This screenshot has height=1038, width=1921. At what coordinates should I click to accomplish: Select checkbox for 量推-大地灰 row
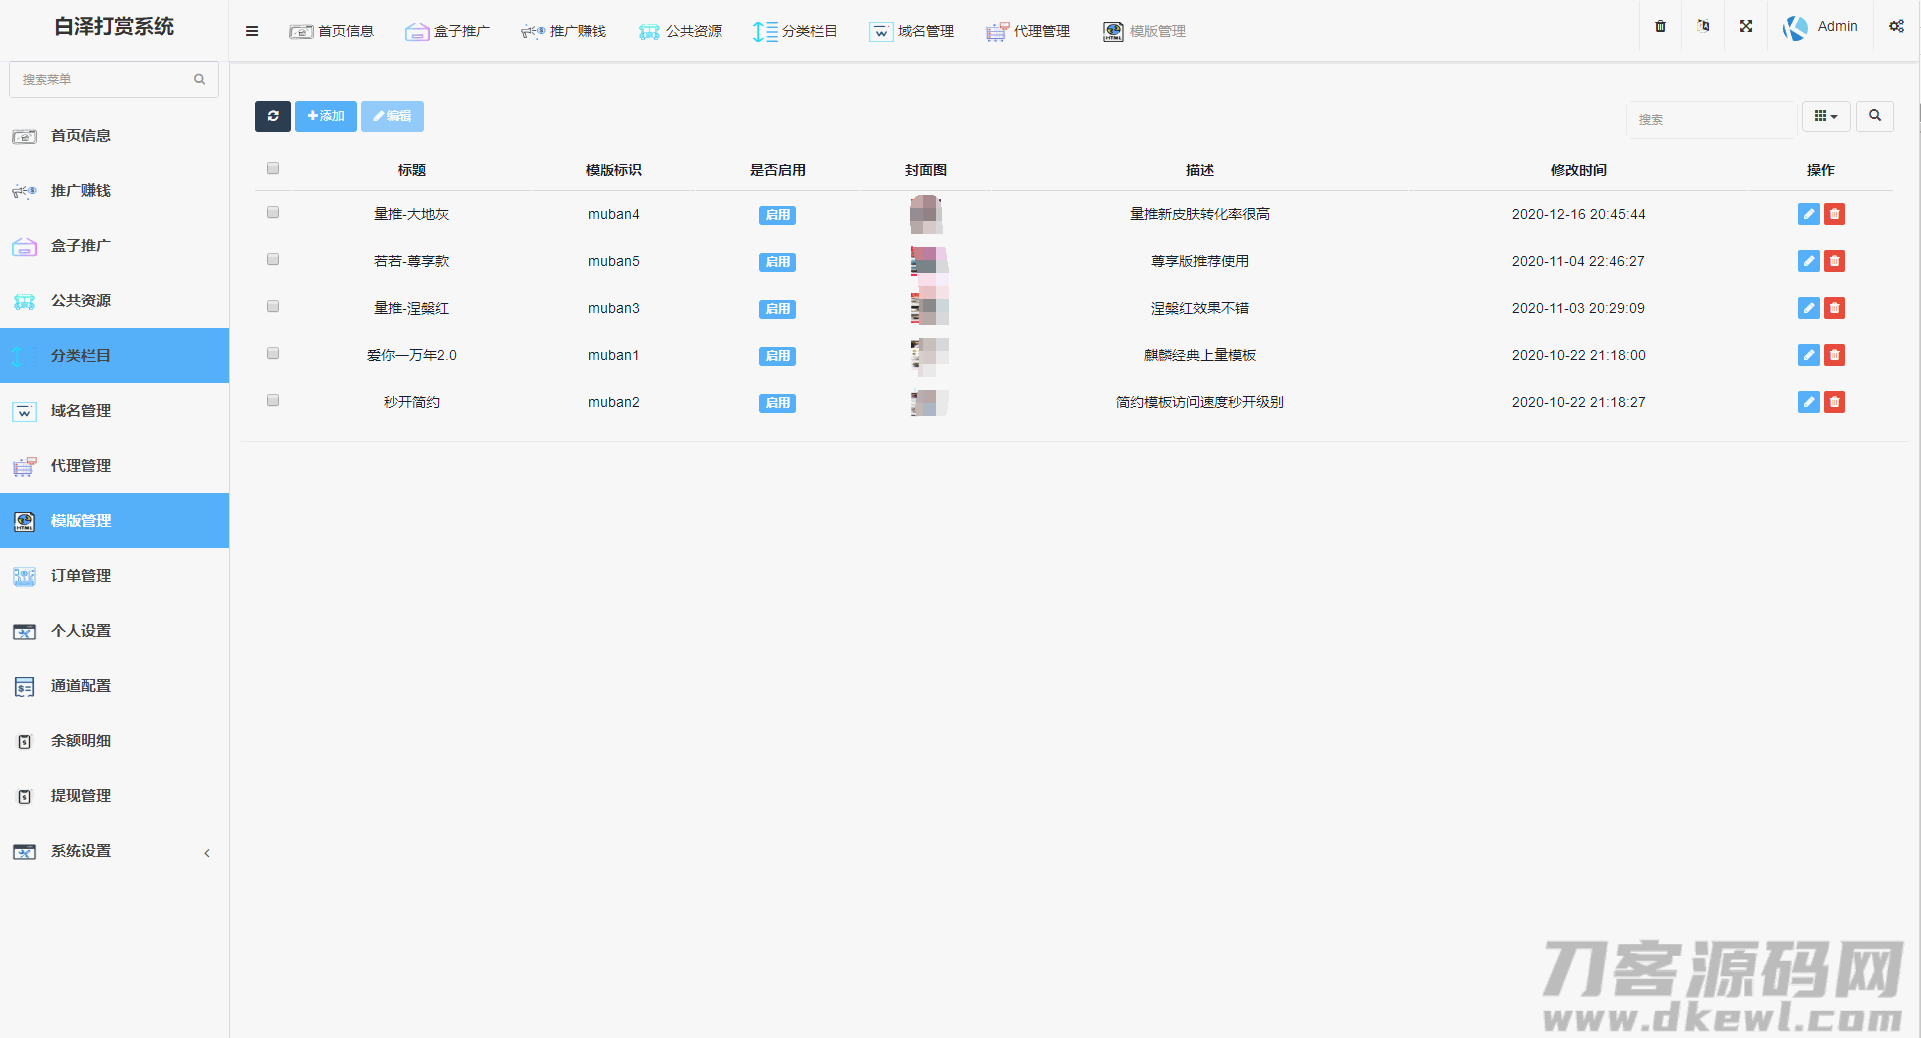point(273,213)
